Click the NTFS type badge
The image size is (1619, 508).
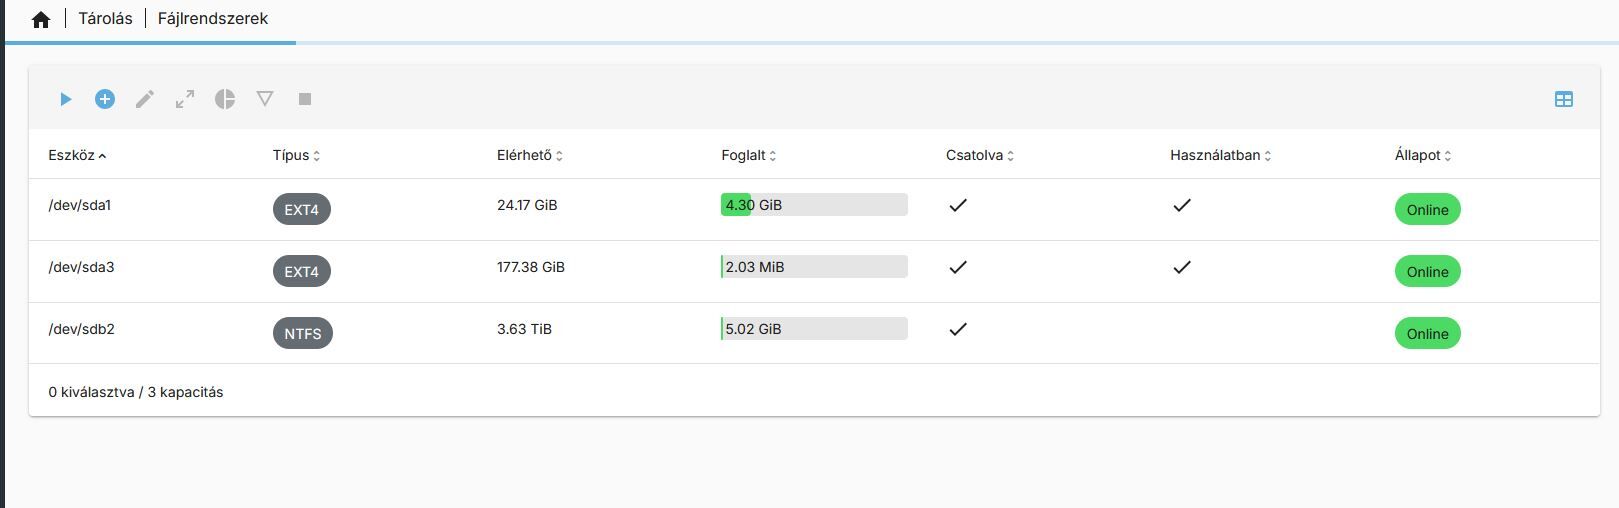[x=302, y=334]
